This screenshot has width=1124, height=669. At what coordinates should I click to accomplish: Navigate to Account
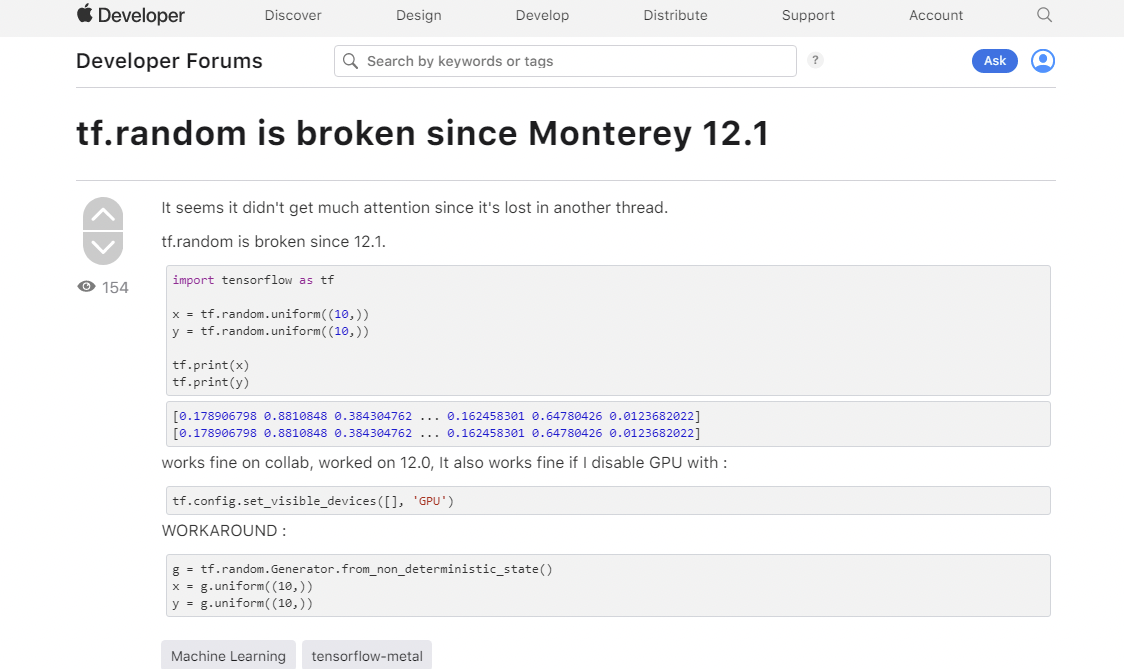936,15
